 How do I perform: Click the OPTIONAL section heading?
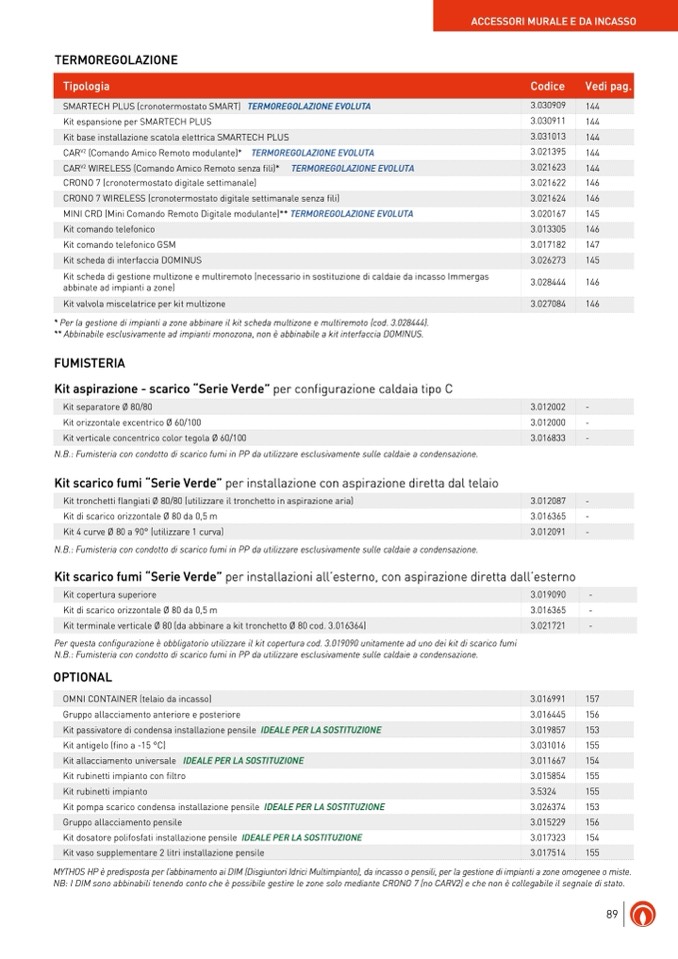coord(82,678)
